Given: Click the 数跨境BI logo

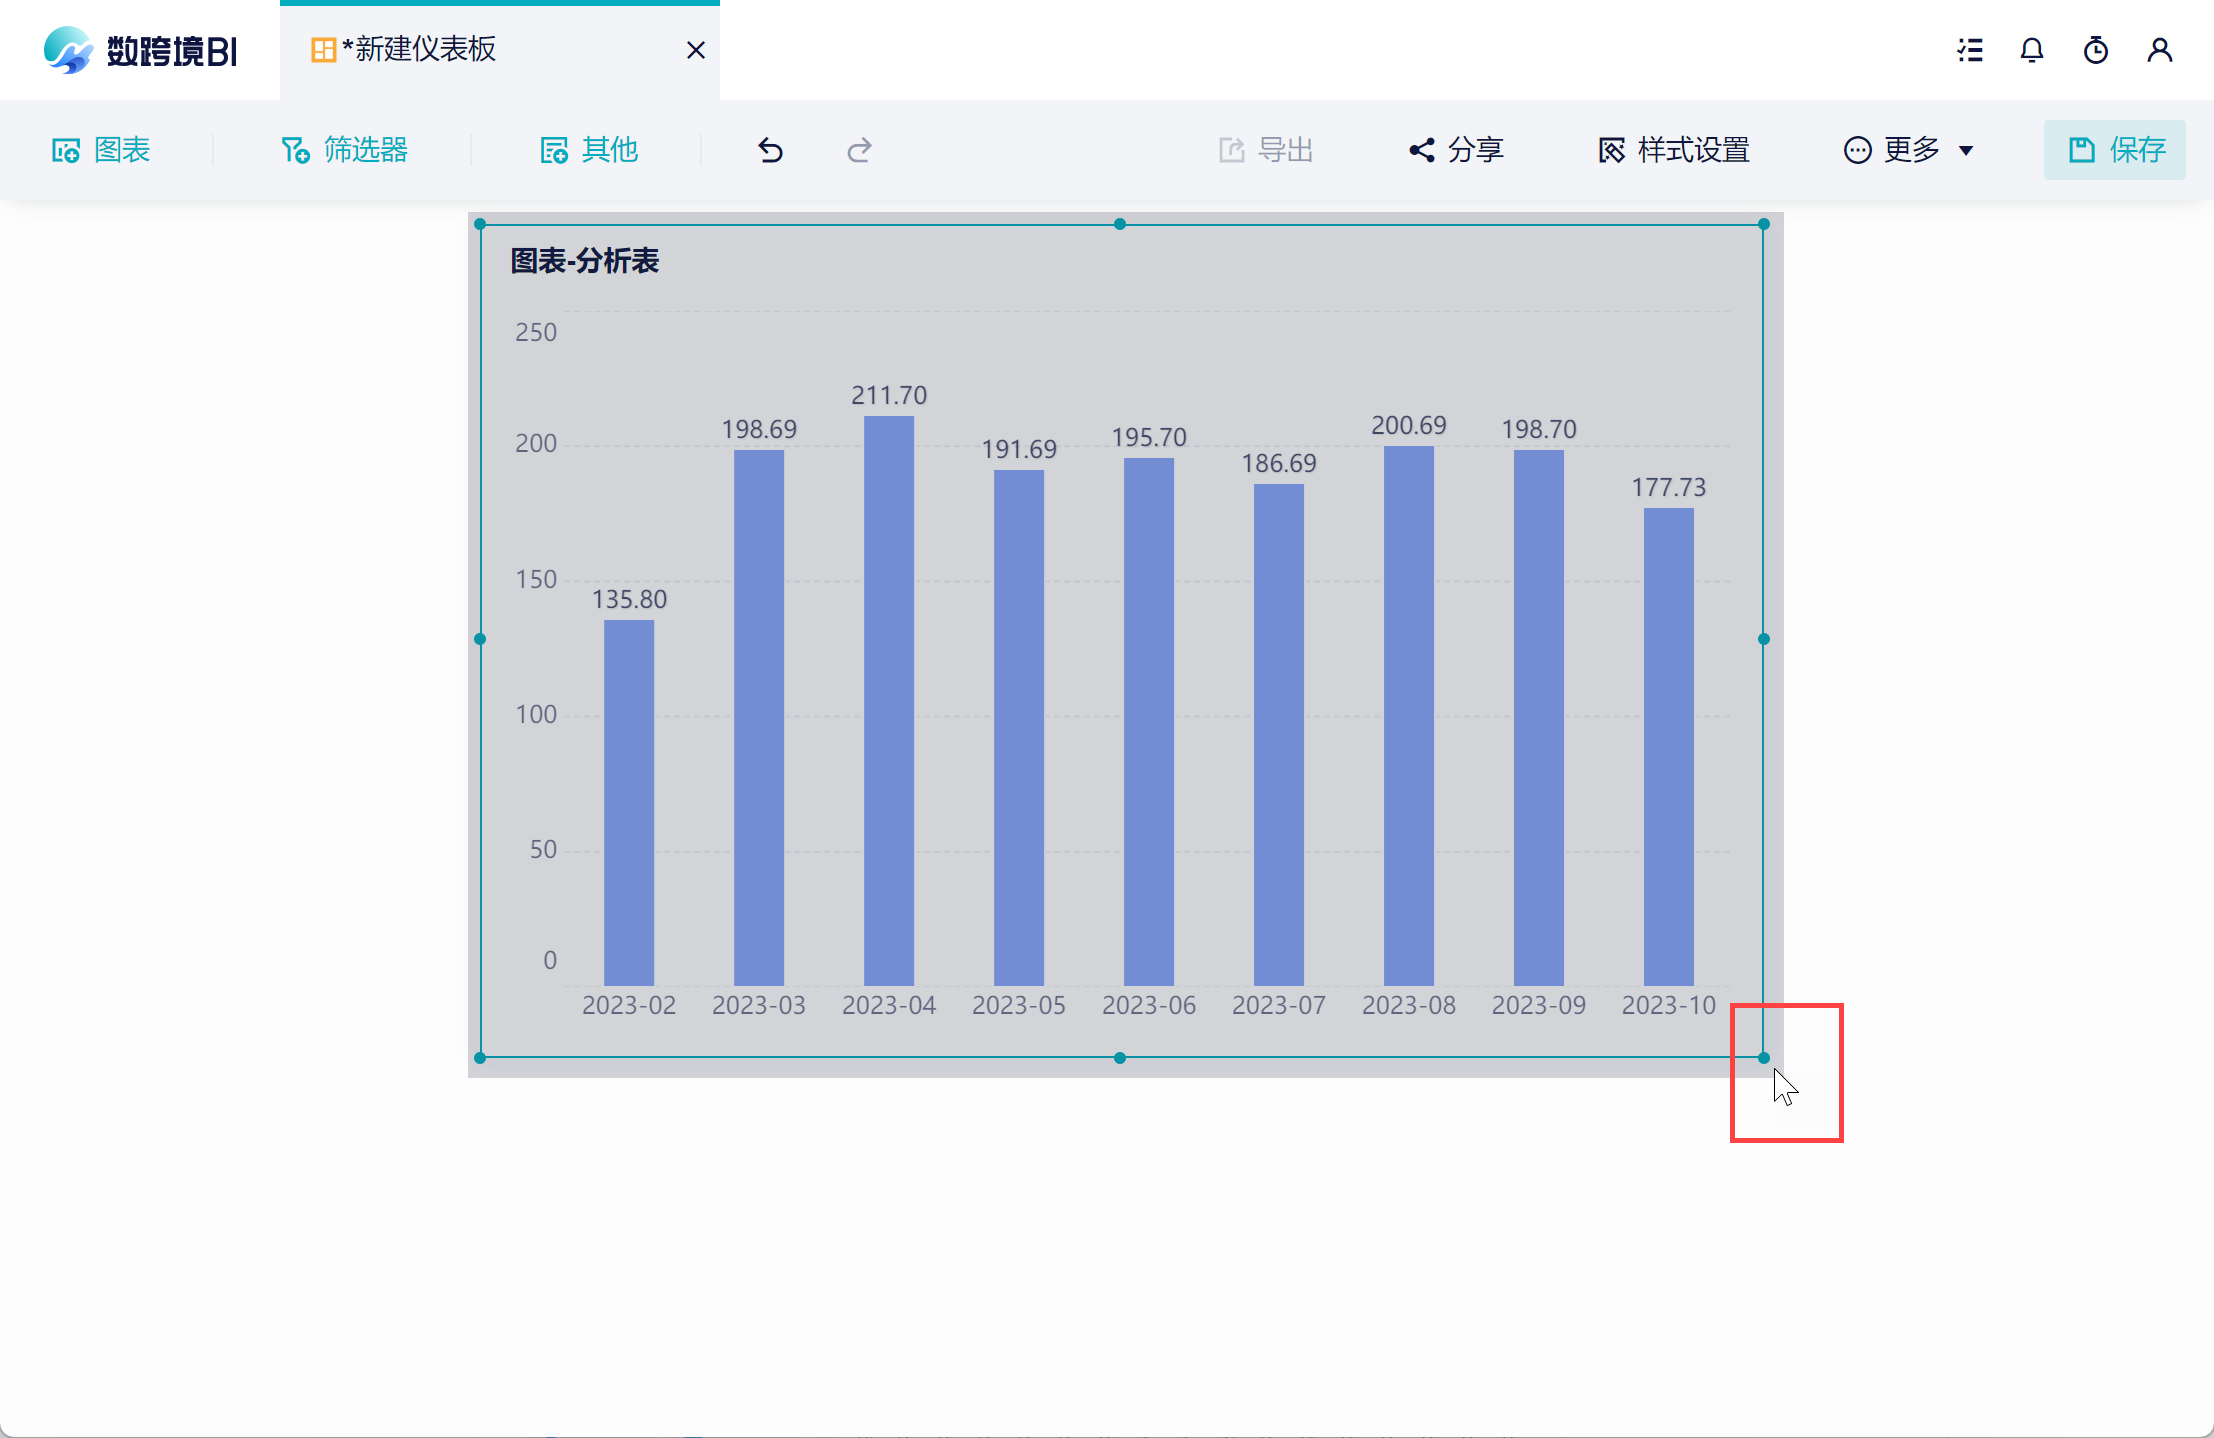Looking at the screenshot, I should point(140,50).
